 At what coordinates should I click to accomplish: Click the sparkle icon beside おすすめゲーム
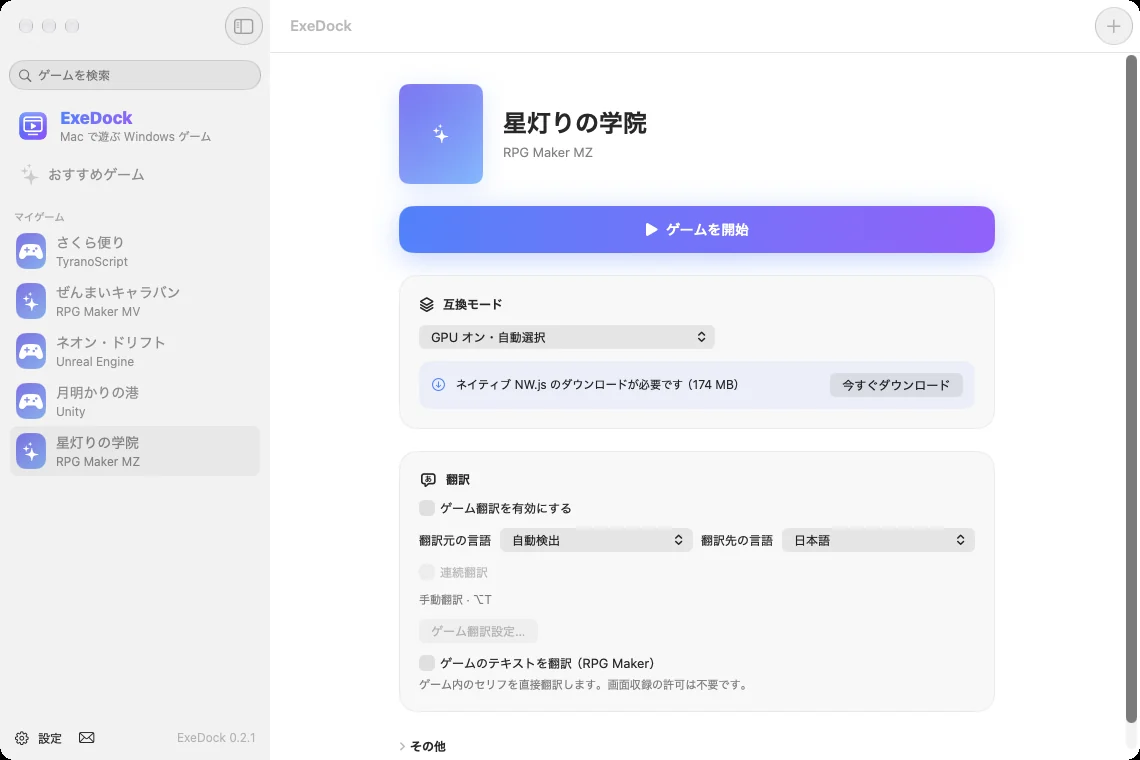[29, 175]
